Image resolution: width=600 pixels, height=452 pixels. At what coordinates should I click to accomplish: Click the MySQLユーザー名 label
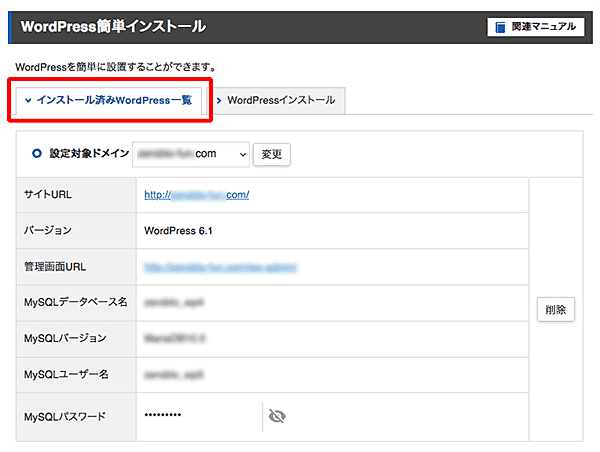66,374
